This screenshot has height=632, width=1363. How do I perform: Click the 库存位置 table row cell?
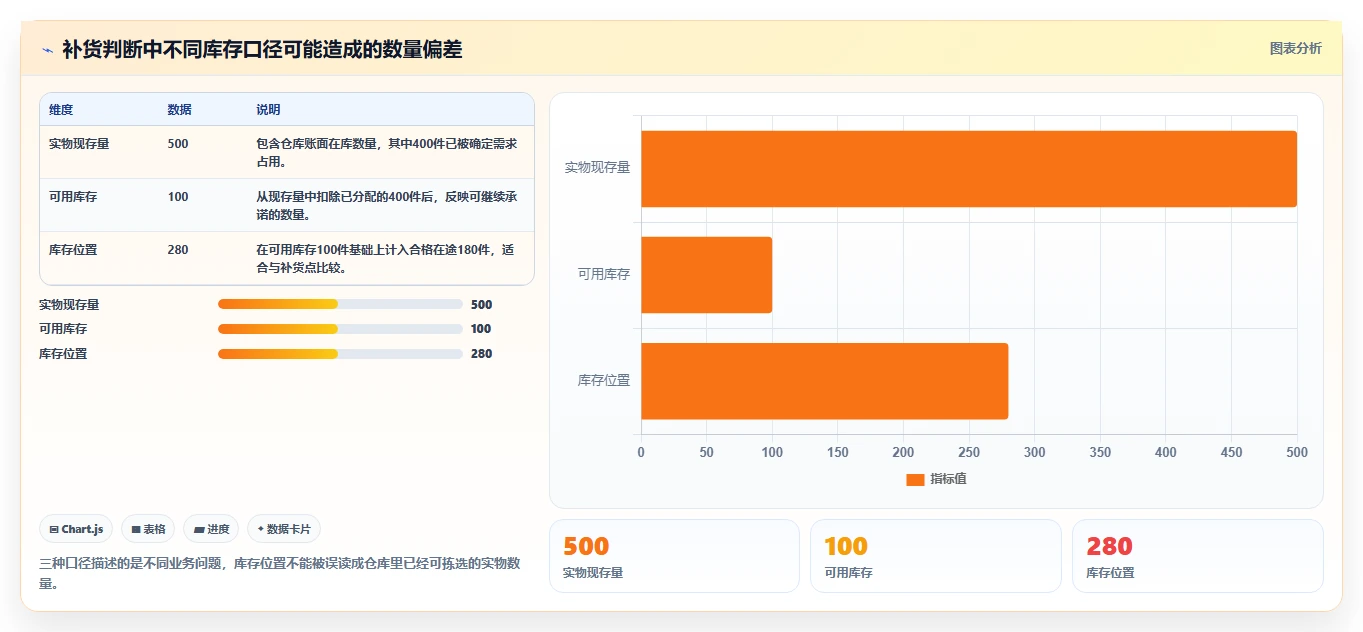tap(73, 249)
